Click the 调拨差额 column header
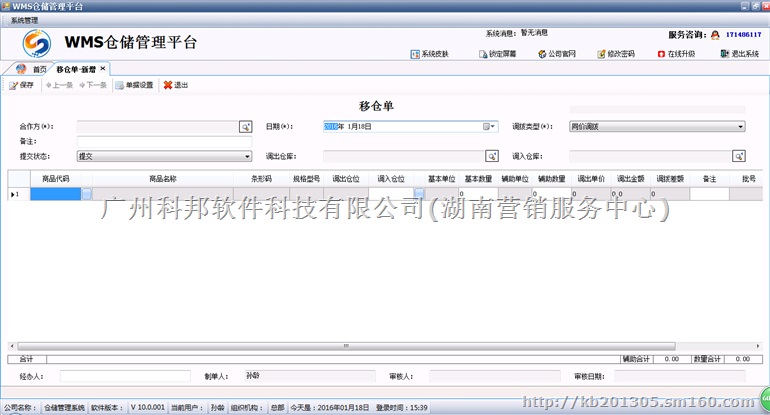 point(670,179)
